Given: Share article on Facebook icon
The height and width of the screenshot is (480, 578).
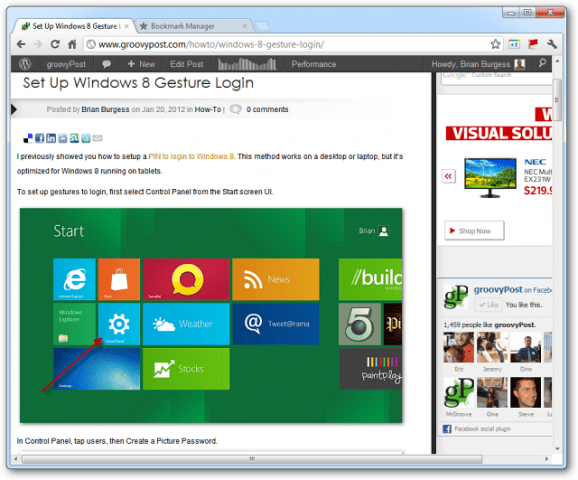Looking at the screenshot, I should coord(39,138).
